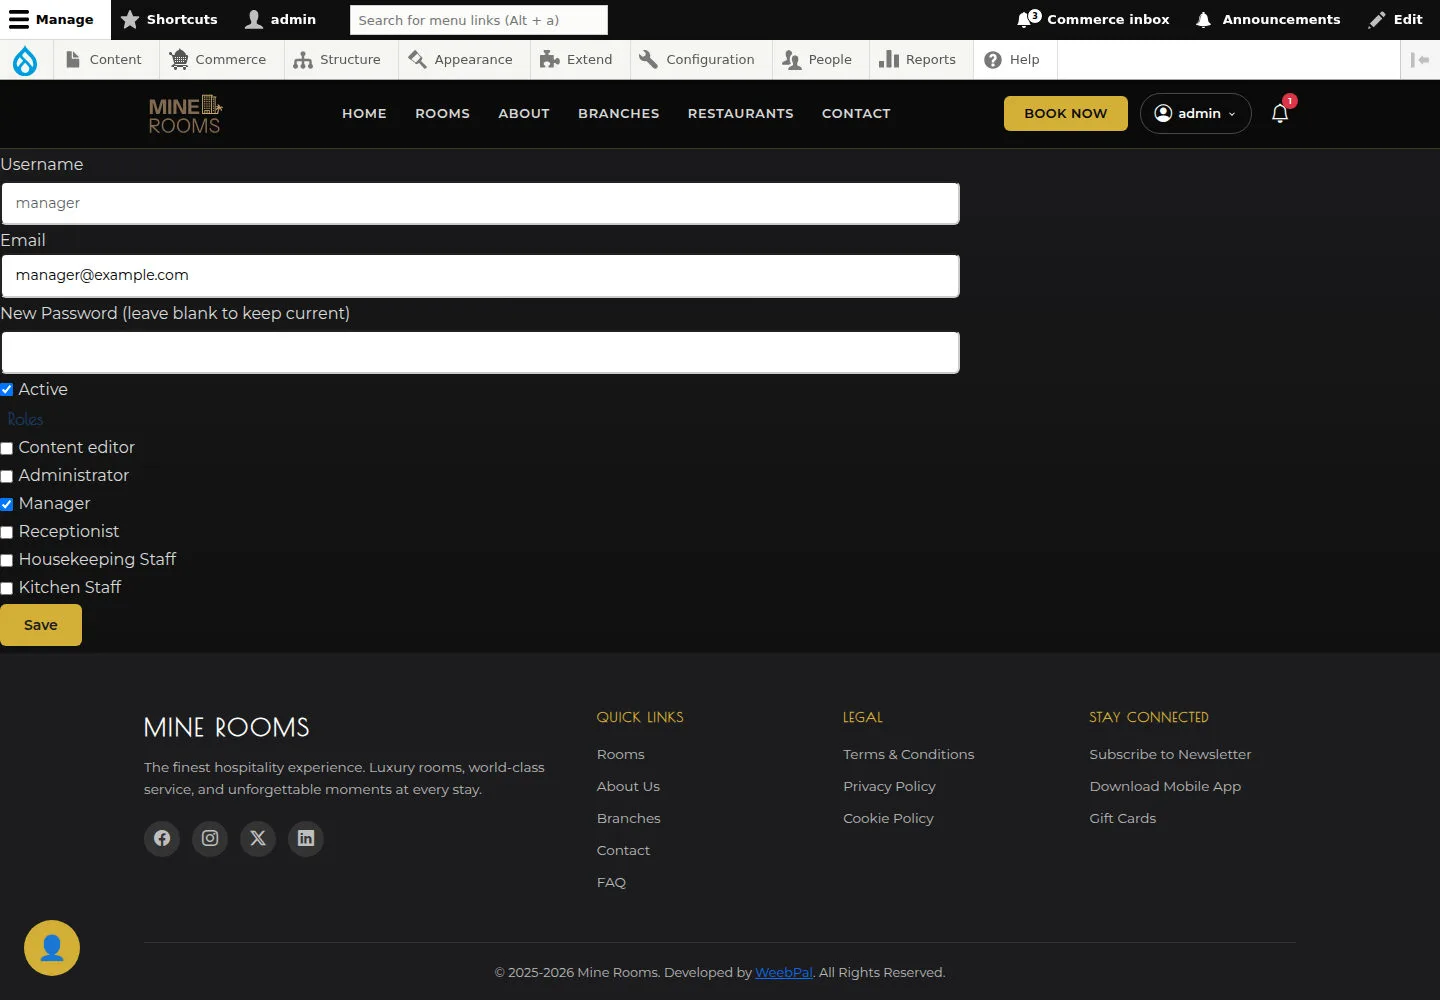Screen dimensions: 1440x1000
Task: Open the WeebPal developer link
Action: pyautogui.click(x=784, y=972)
